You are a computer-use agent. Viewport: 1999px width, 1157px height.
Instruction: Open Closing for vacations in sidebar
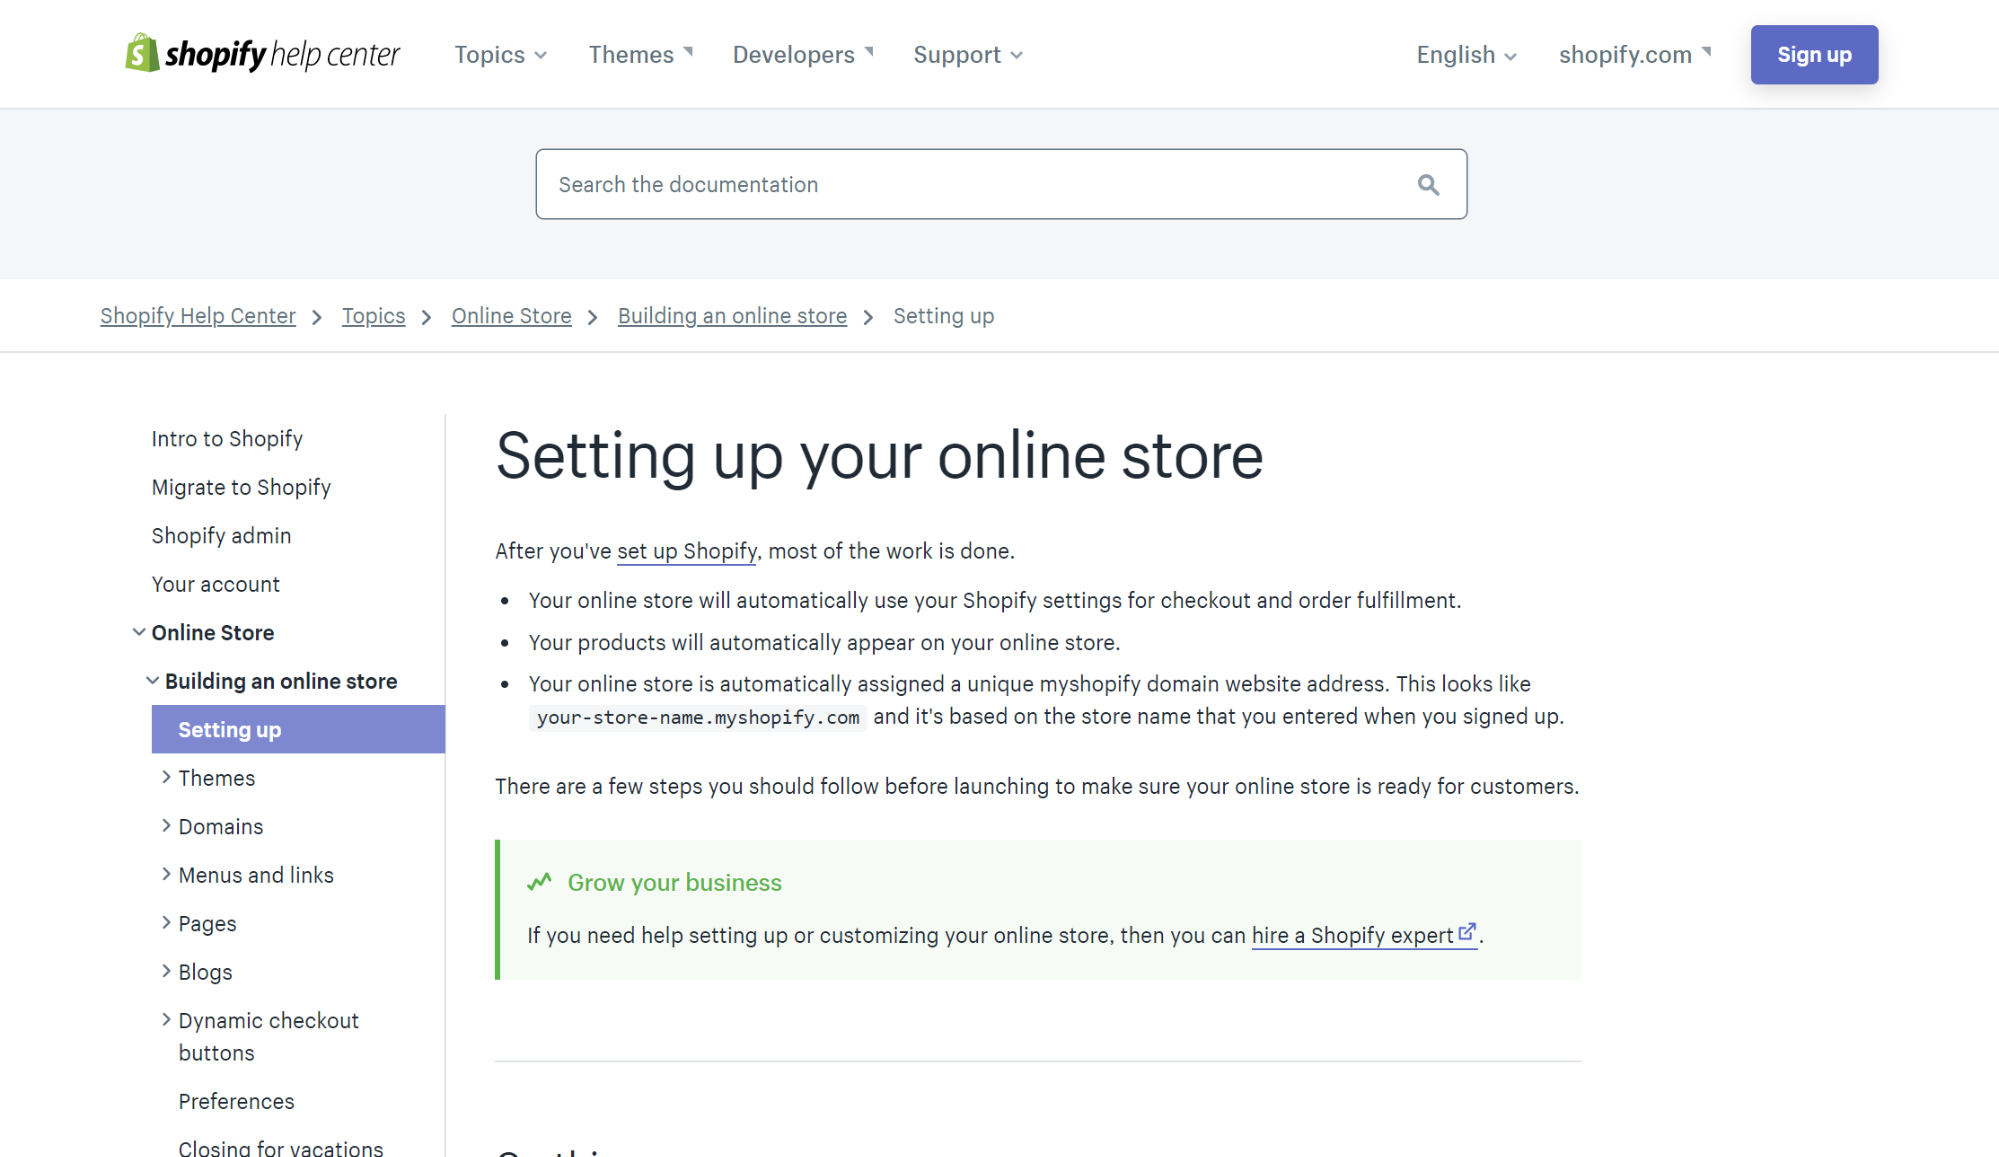(281, 1147)
